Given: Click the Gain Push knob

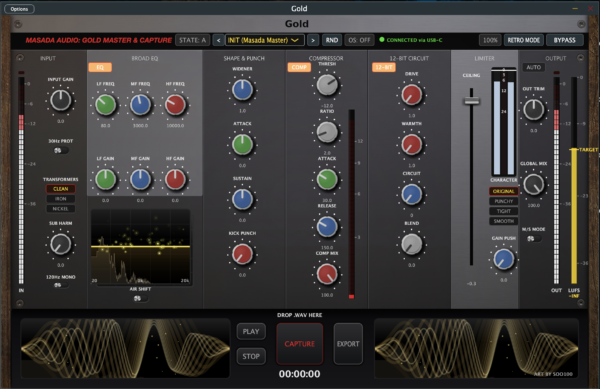Looking at the screenshot, I should click(504, 259).
